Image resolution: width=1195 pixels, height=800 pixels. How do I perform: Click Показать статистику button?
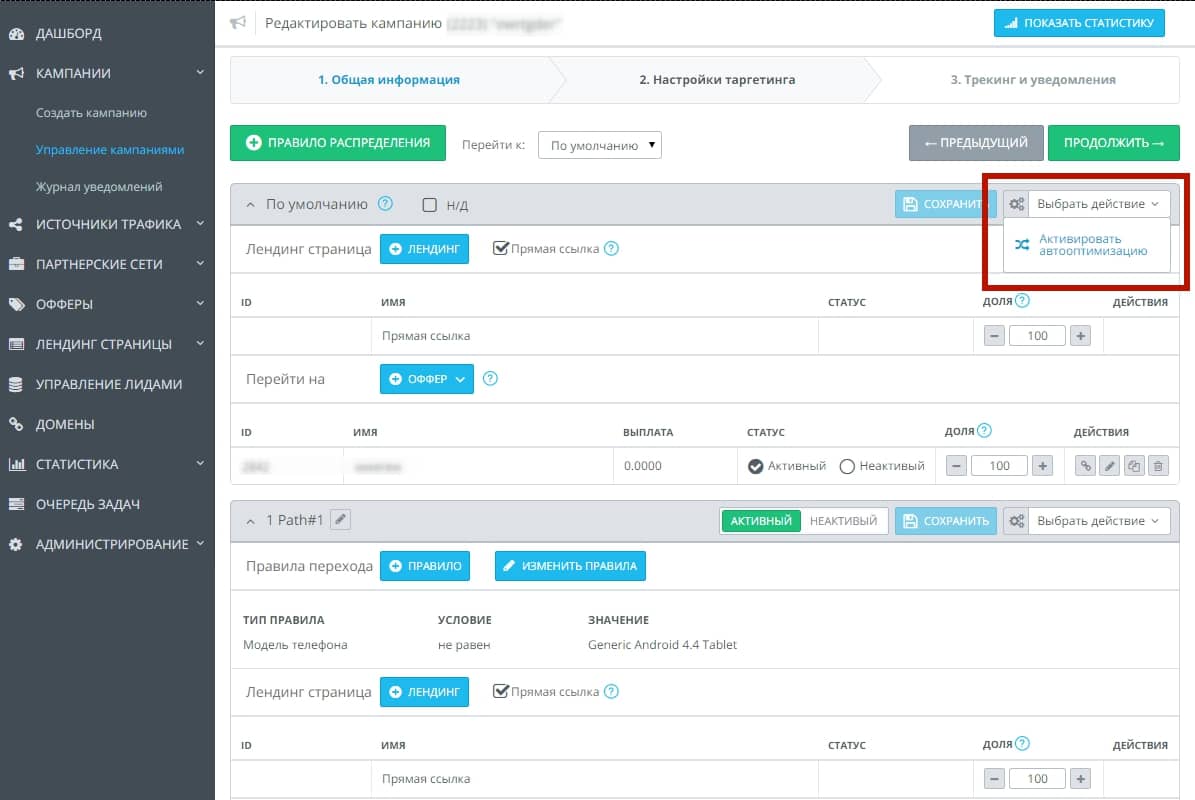[1079, 23]
